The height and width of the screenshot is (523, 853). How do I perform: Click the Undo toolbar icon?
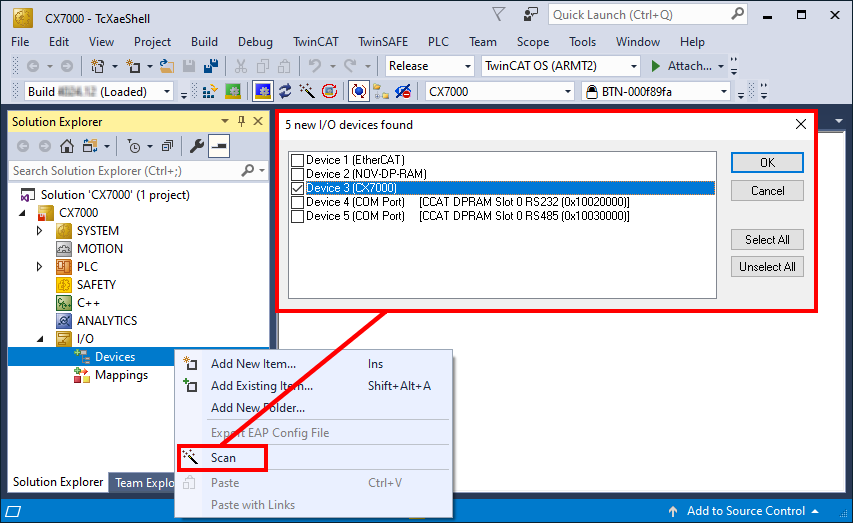pos(314,66)
